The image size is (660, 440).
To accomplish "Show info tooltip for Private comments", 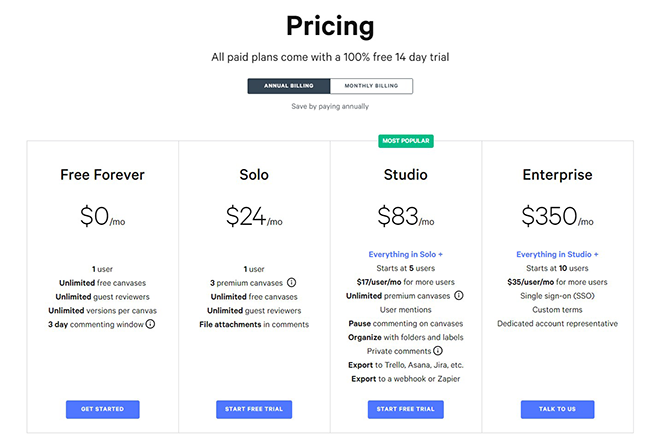I will pyautogui.click(x=438, y=351).
